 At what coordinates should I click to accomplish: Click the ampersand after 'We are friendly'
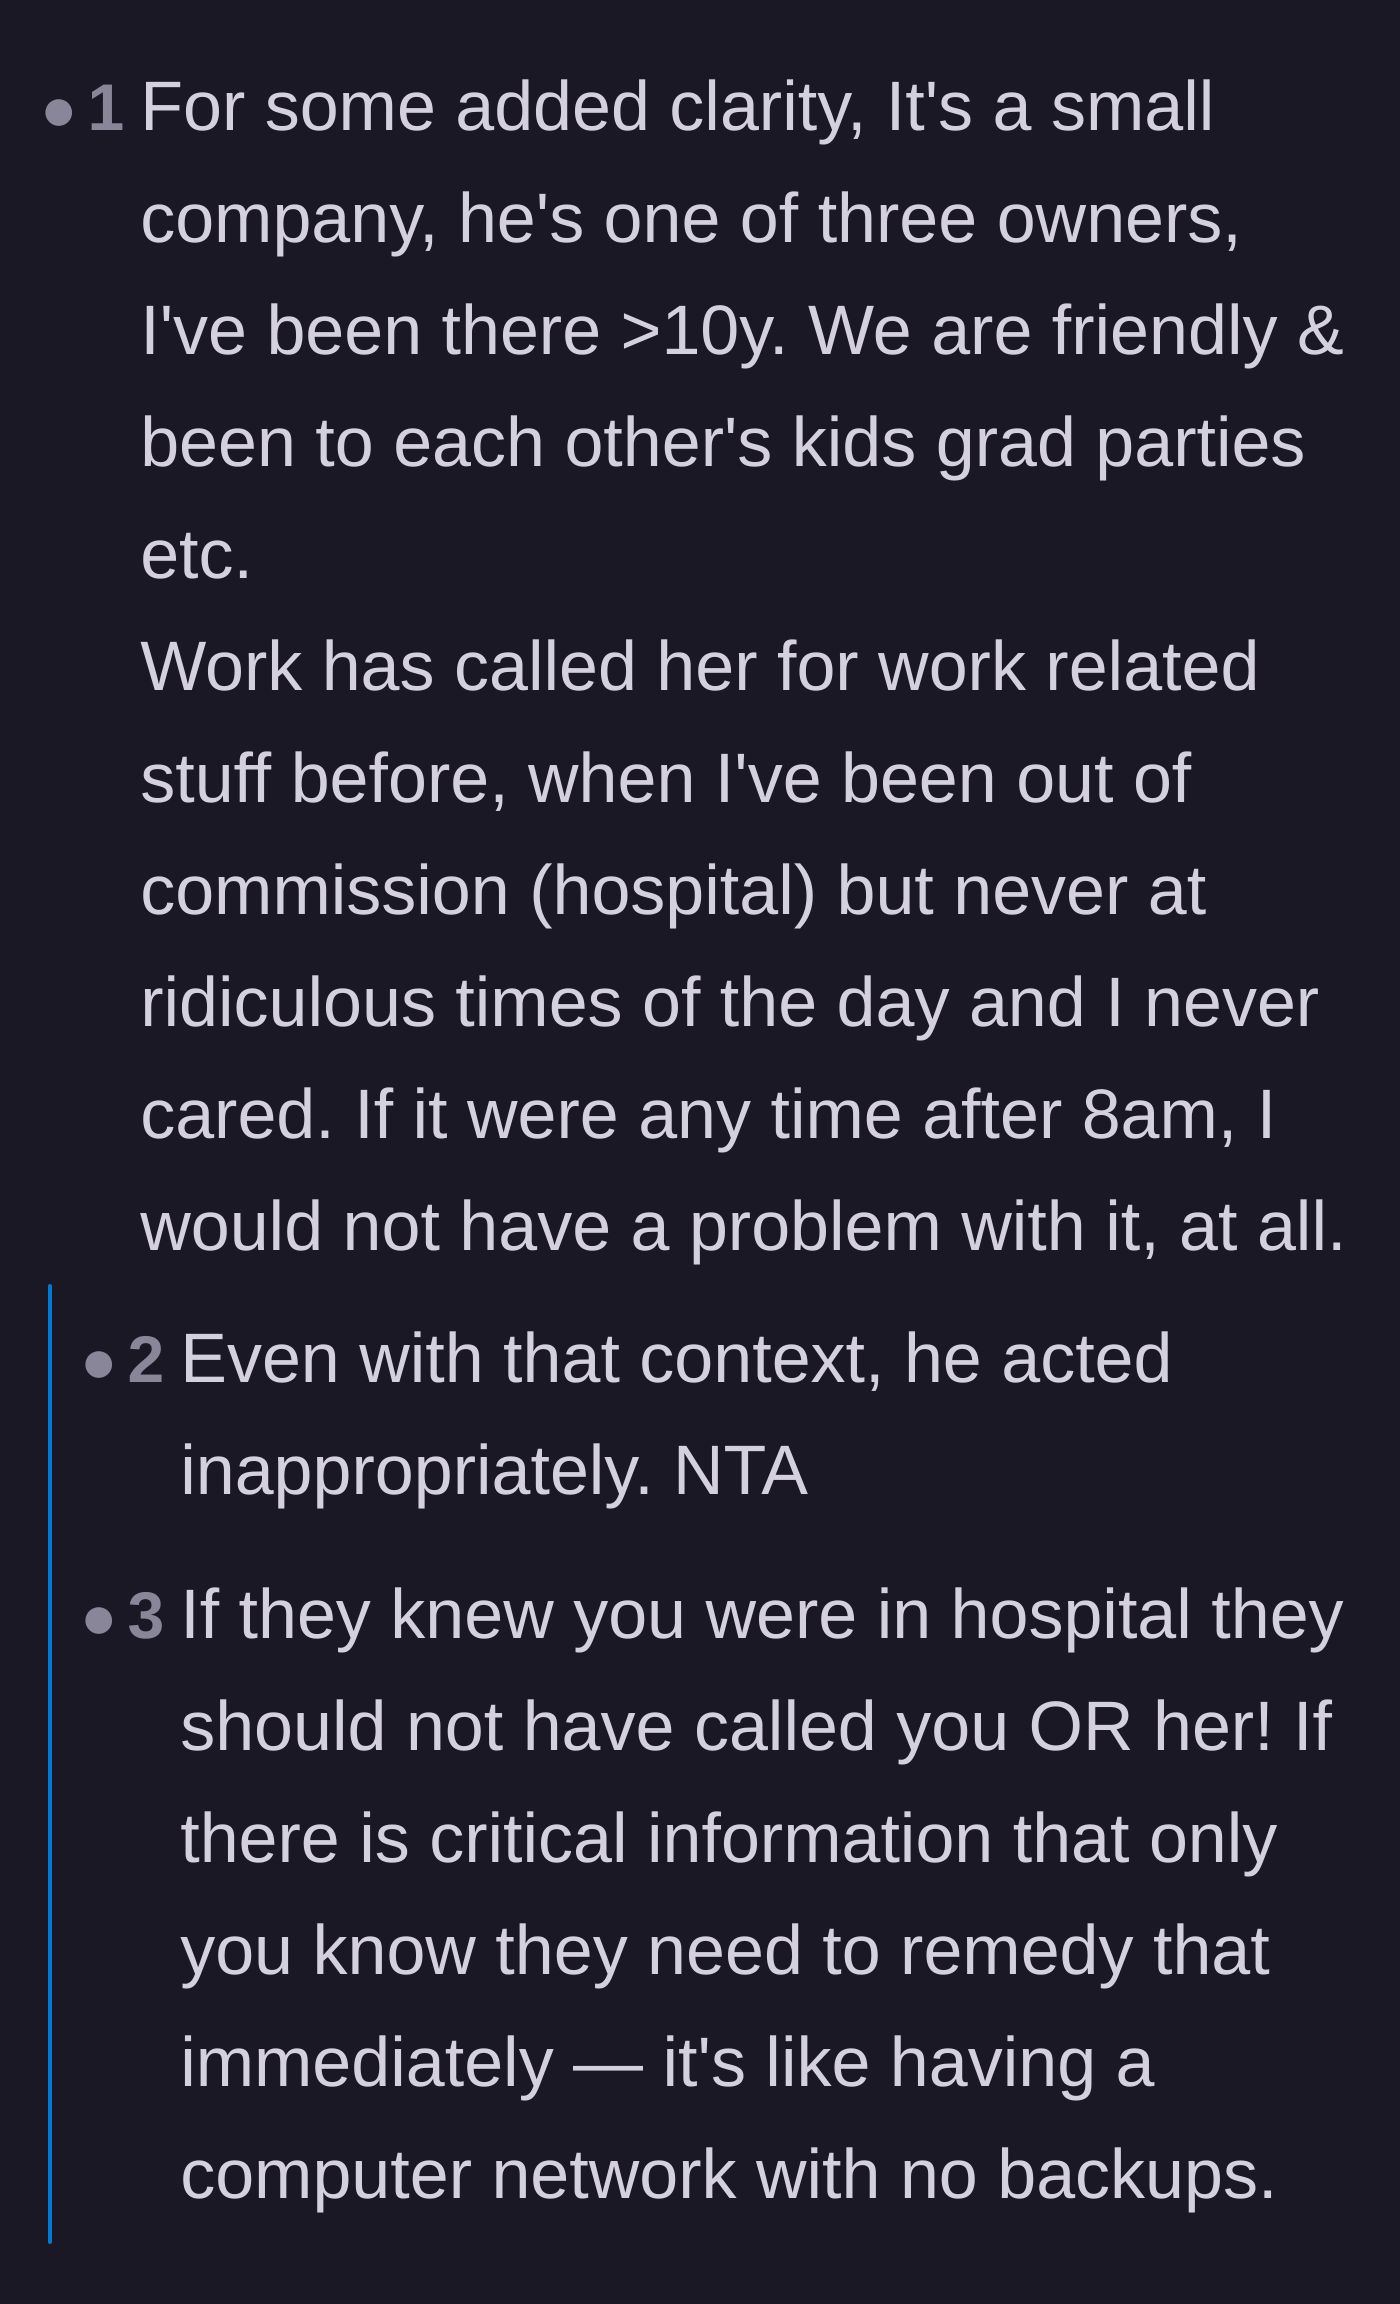pyautogui.click(x=1320, y=331)
